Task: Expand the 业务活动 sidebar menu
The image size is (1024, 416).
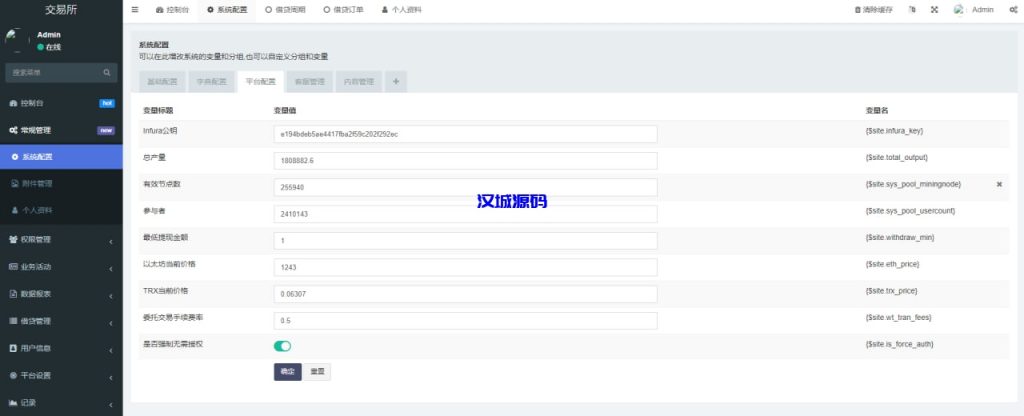Action: [x=61, y=266]
